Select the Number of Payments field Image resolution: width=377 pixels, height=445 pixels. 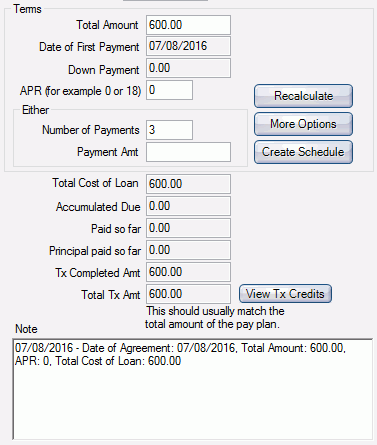click(169, 130)
